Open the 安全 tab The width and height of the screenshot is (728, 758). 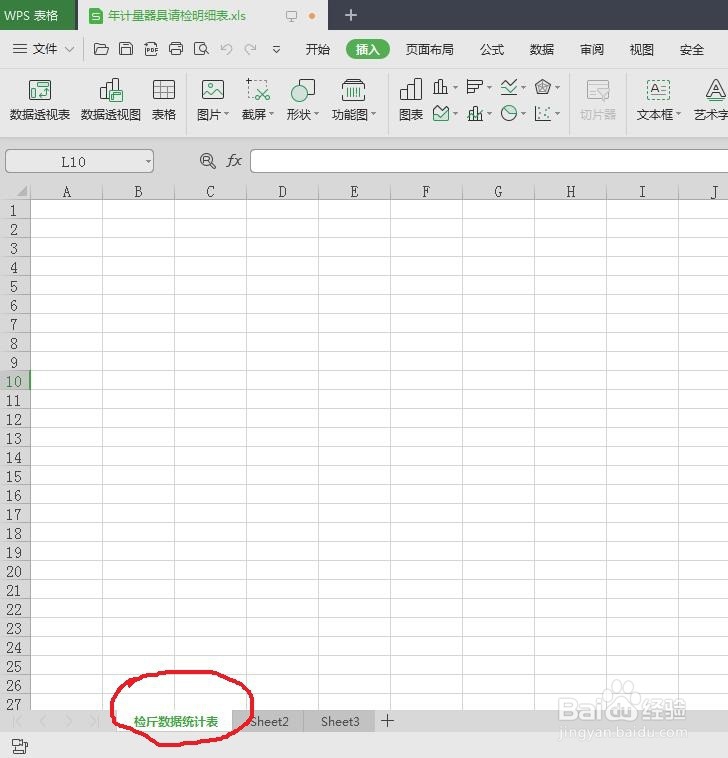692,49
